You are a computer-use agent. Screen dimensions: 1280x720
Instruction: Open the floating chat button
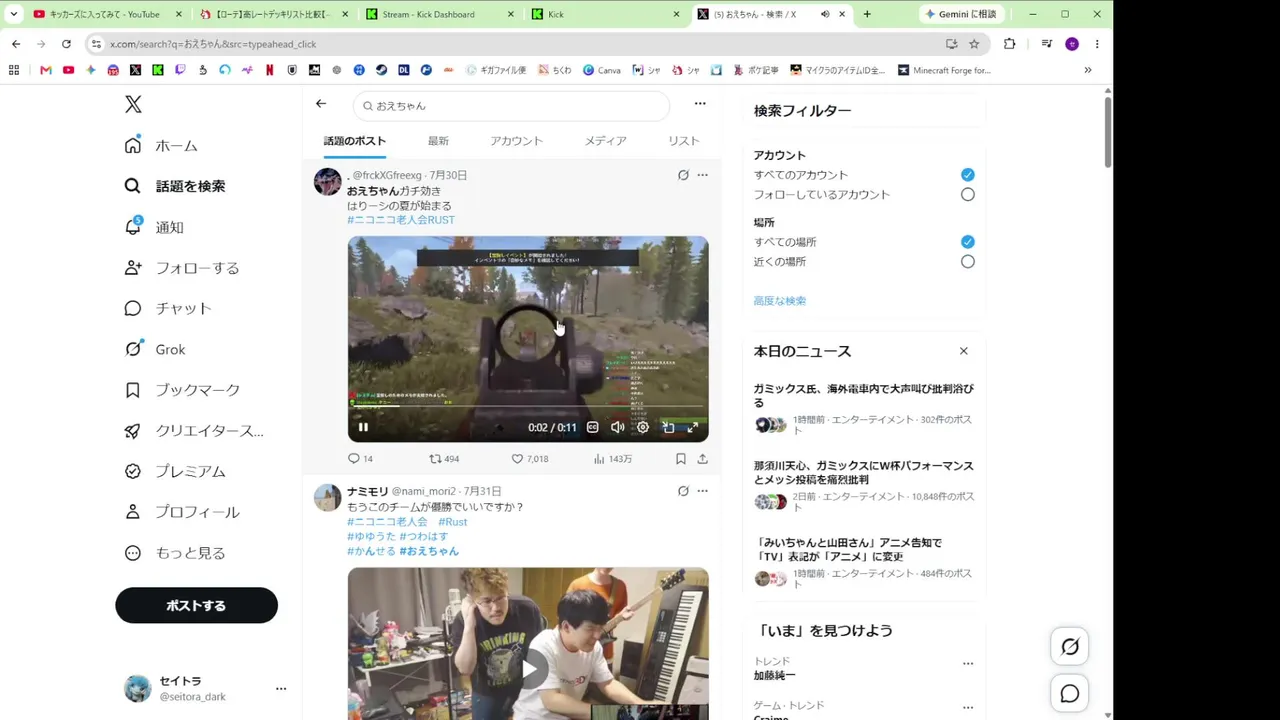(1069, 693)
